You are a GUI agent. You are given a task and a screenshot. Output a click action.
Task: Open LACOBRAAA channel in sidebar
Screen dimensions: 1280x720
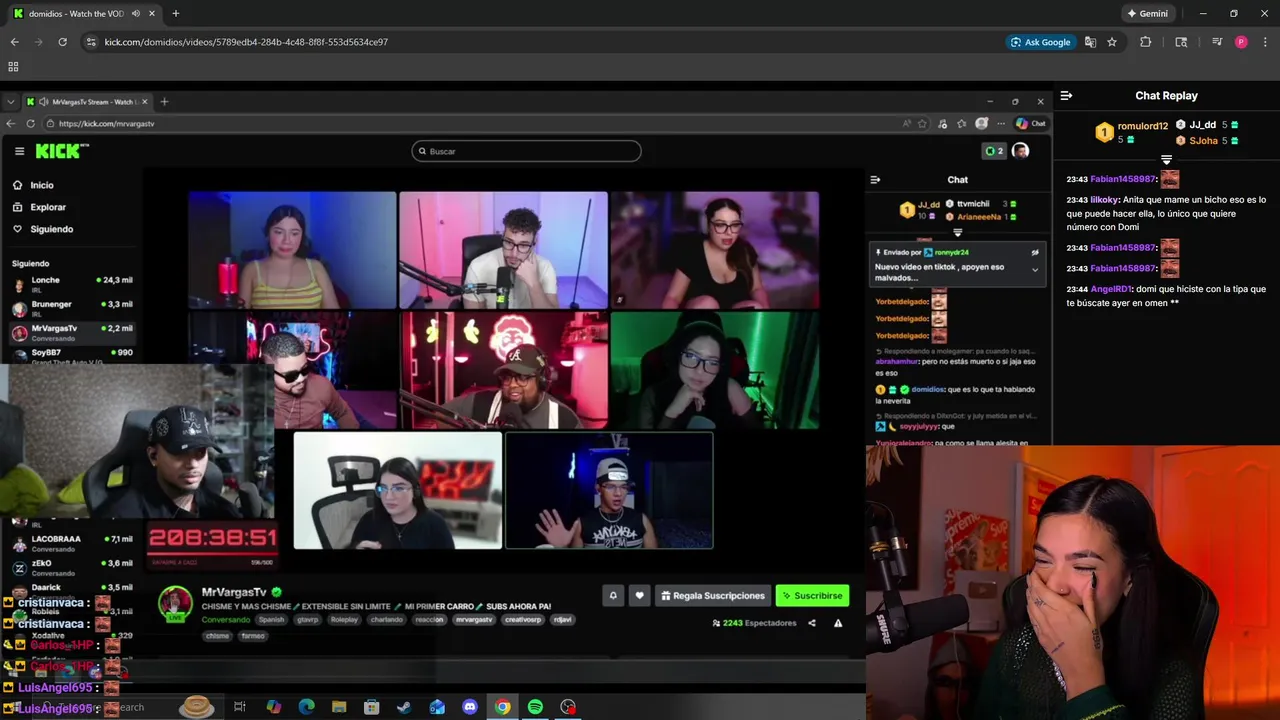tap(72, 543)
